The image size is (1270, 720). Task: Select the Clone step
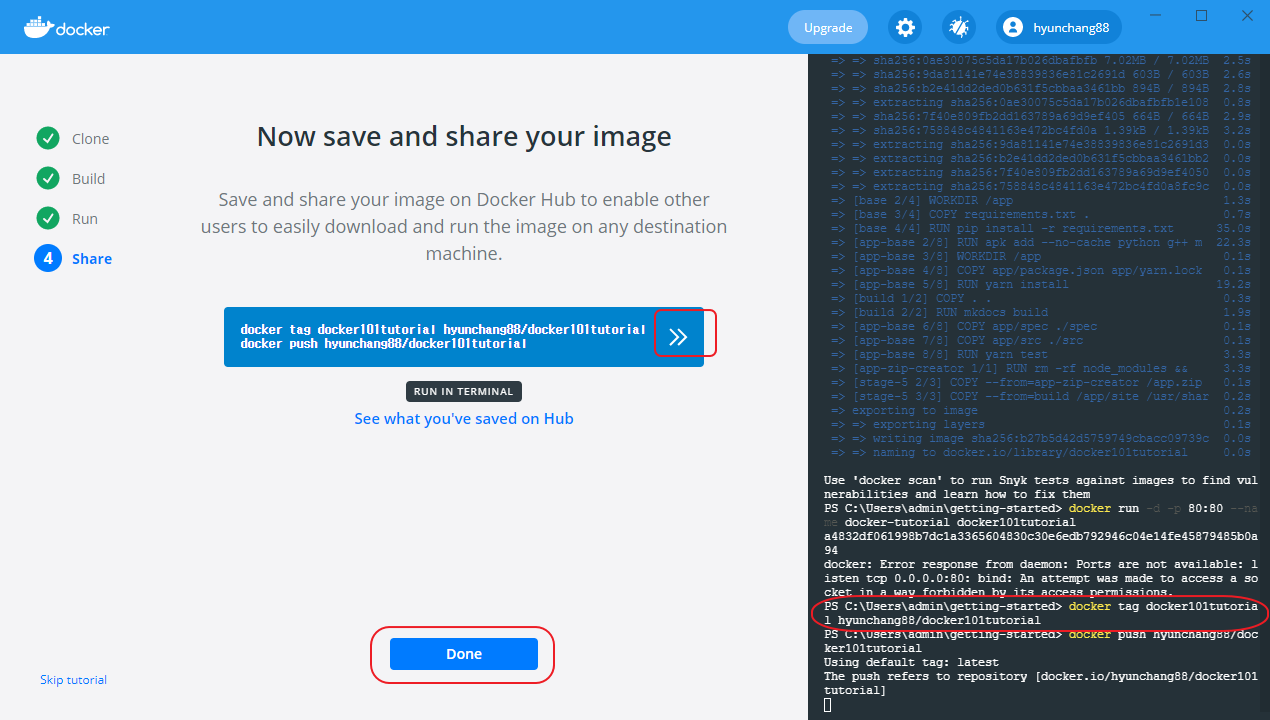click(x=72, y=139)
